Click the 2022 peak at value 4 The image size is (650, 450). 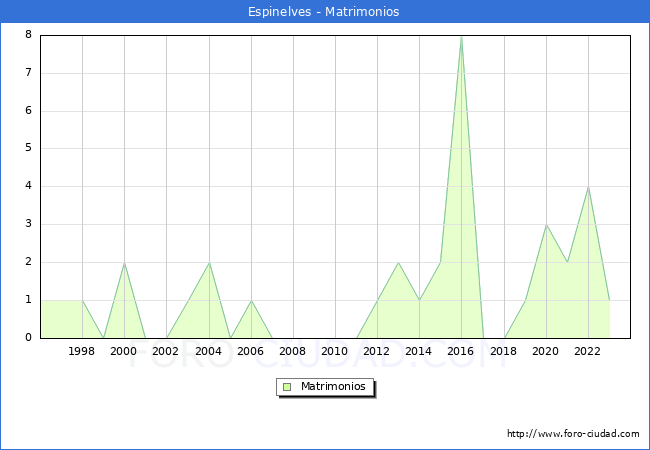588,187
